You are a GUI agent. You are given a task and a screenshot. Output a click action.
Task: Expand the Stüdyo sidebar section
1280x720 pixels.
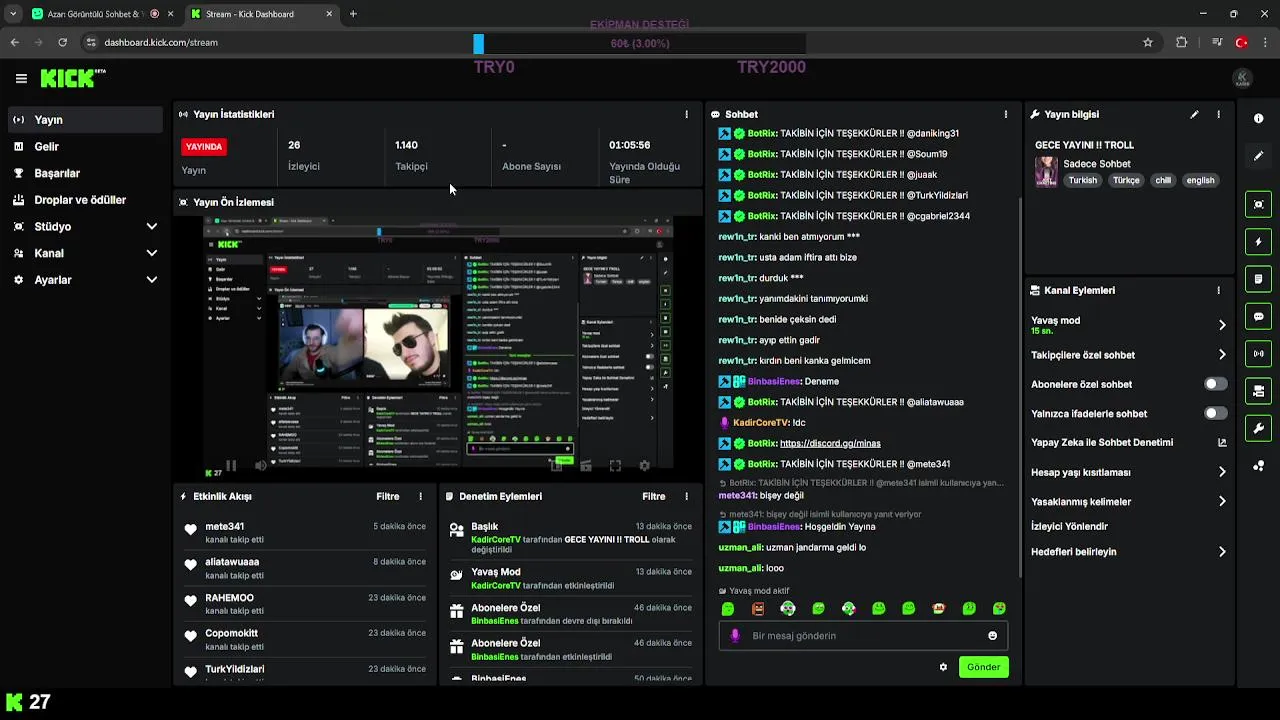click(85, 227)
